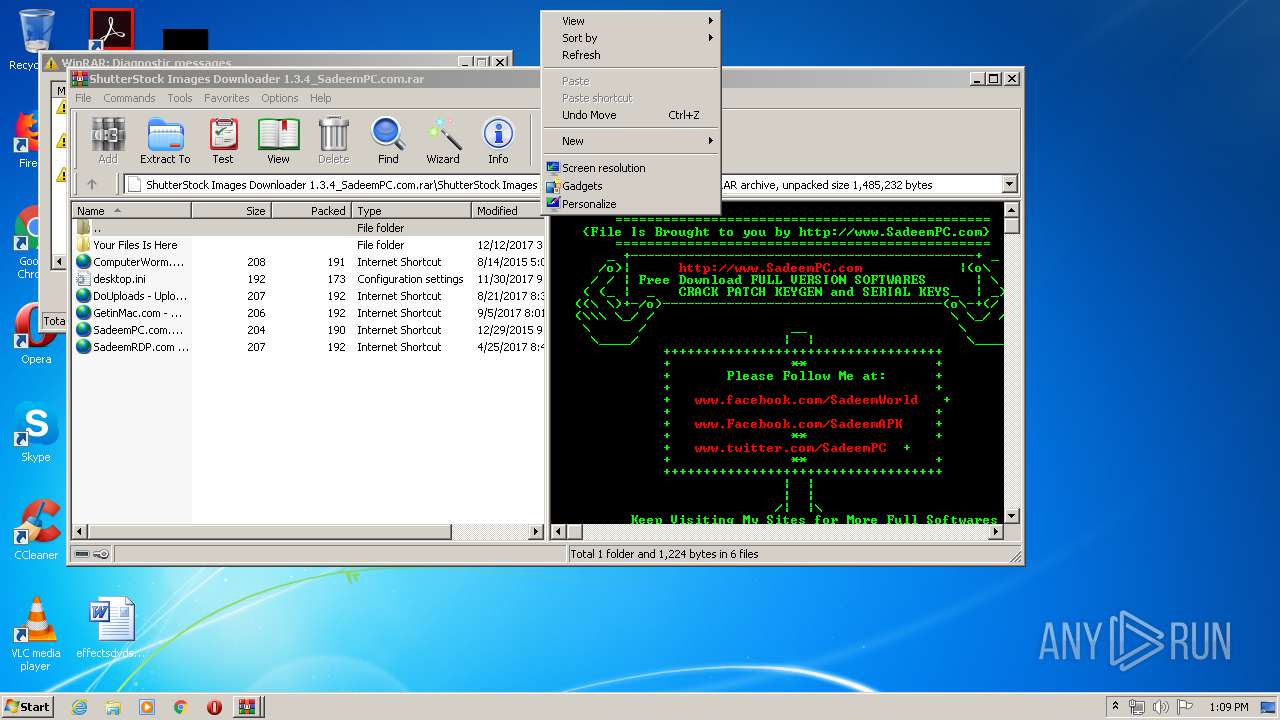The height and width of the screenshot is (720, 1280).
Task: Go up one folder level arrow
Action: pyautogui.click(x=92, y=184)
